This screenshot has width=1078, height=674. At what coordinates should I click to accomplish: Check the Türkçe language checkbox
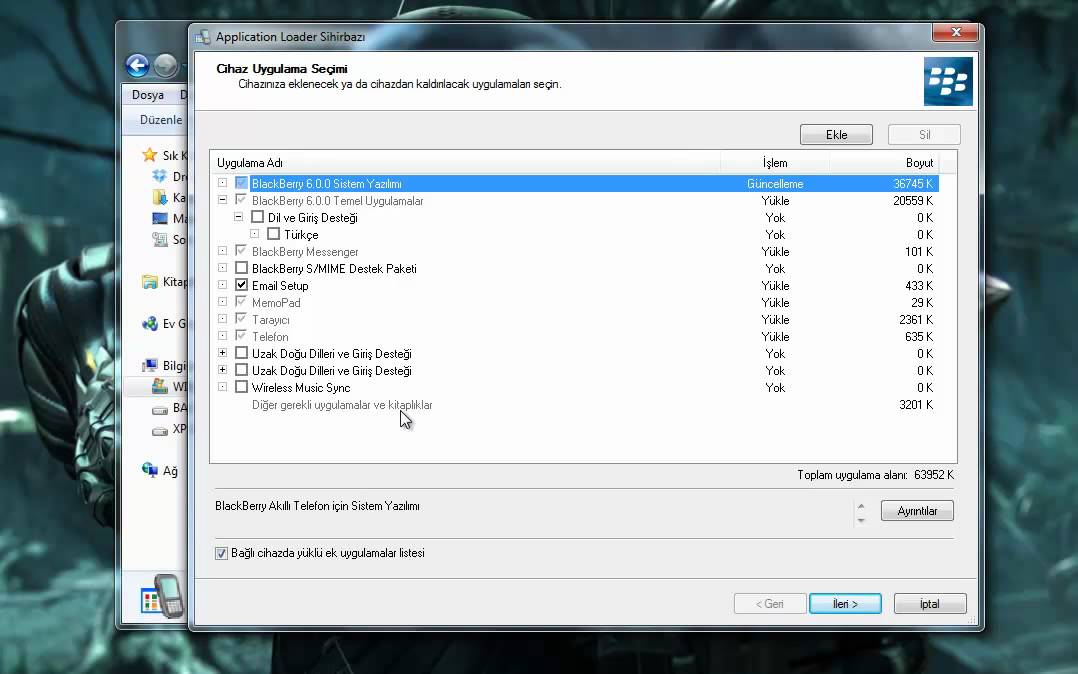(274, 234)
